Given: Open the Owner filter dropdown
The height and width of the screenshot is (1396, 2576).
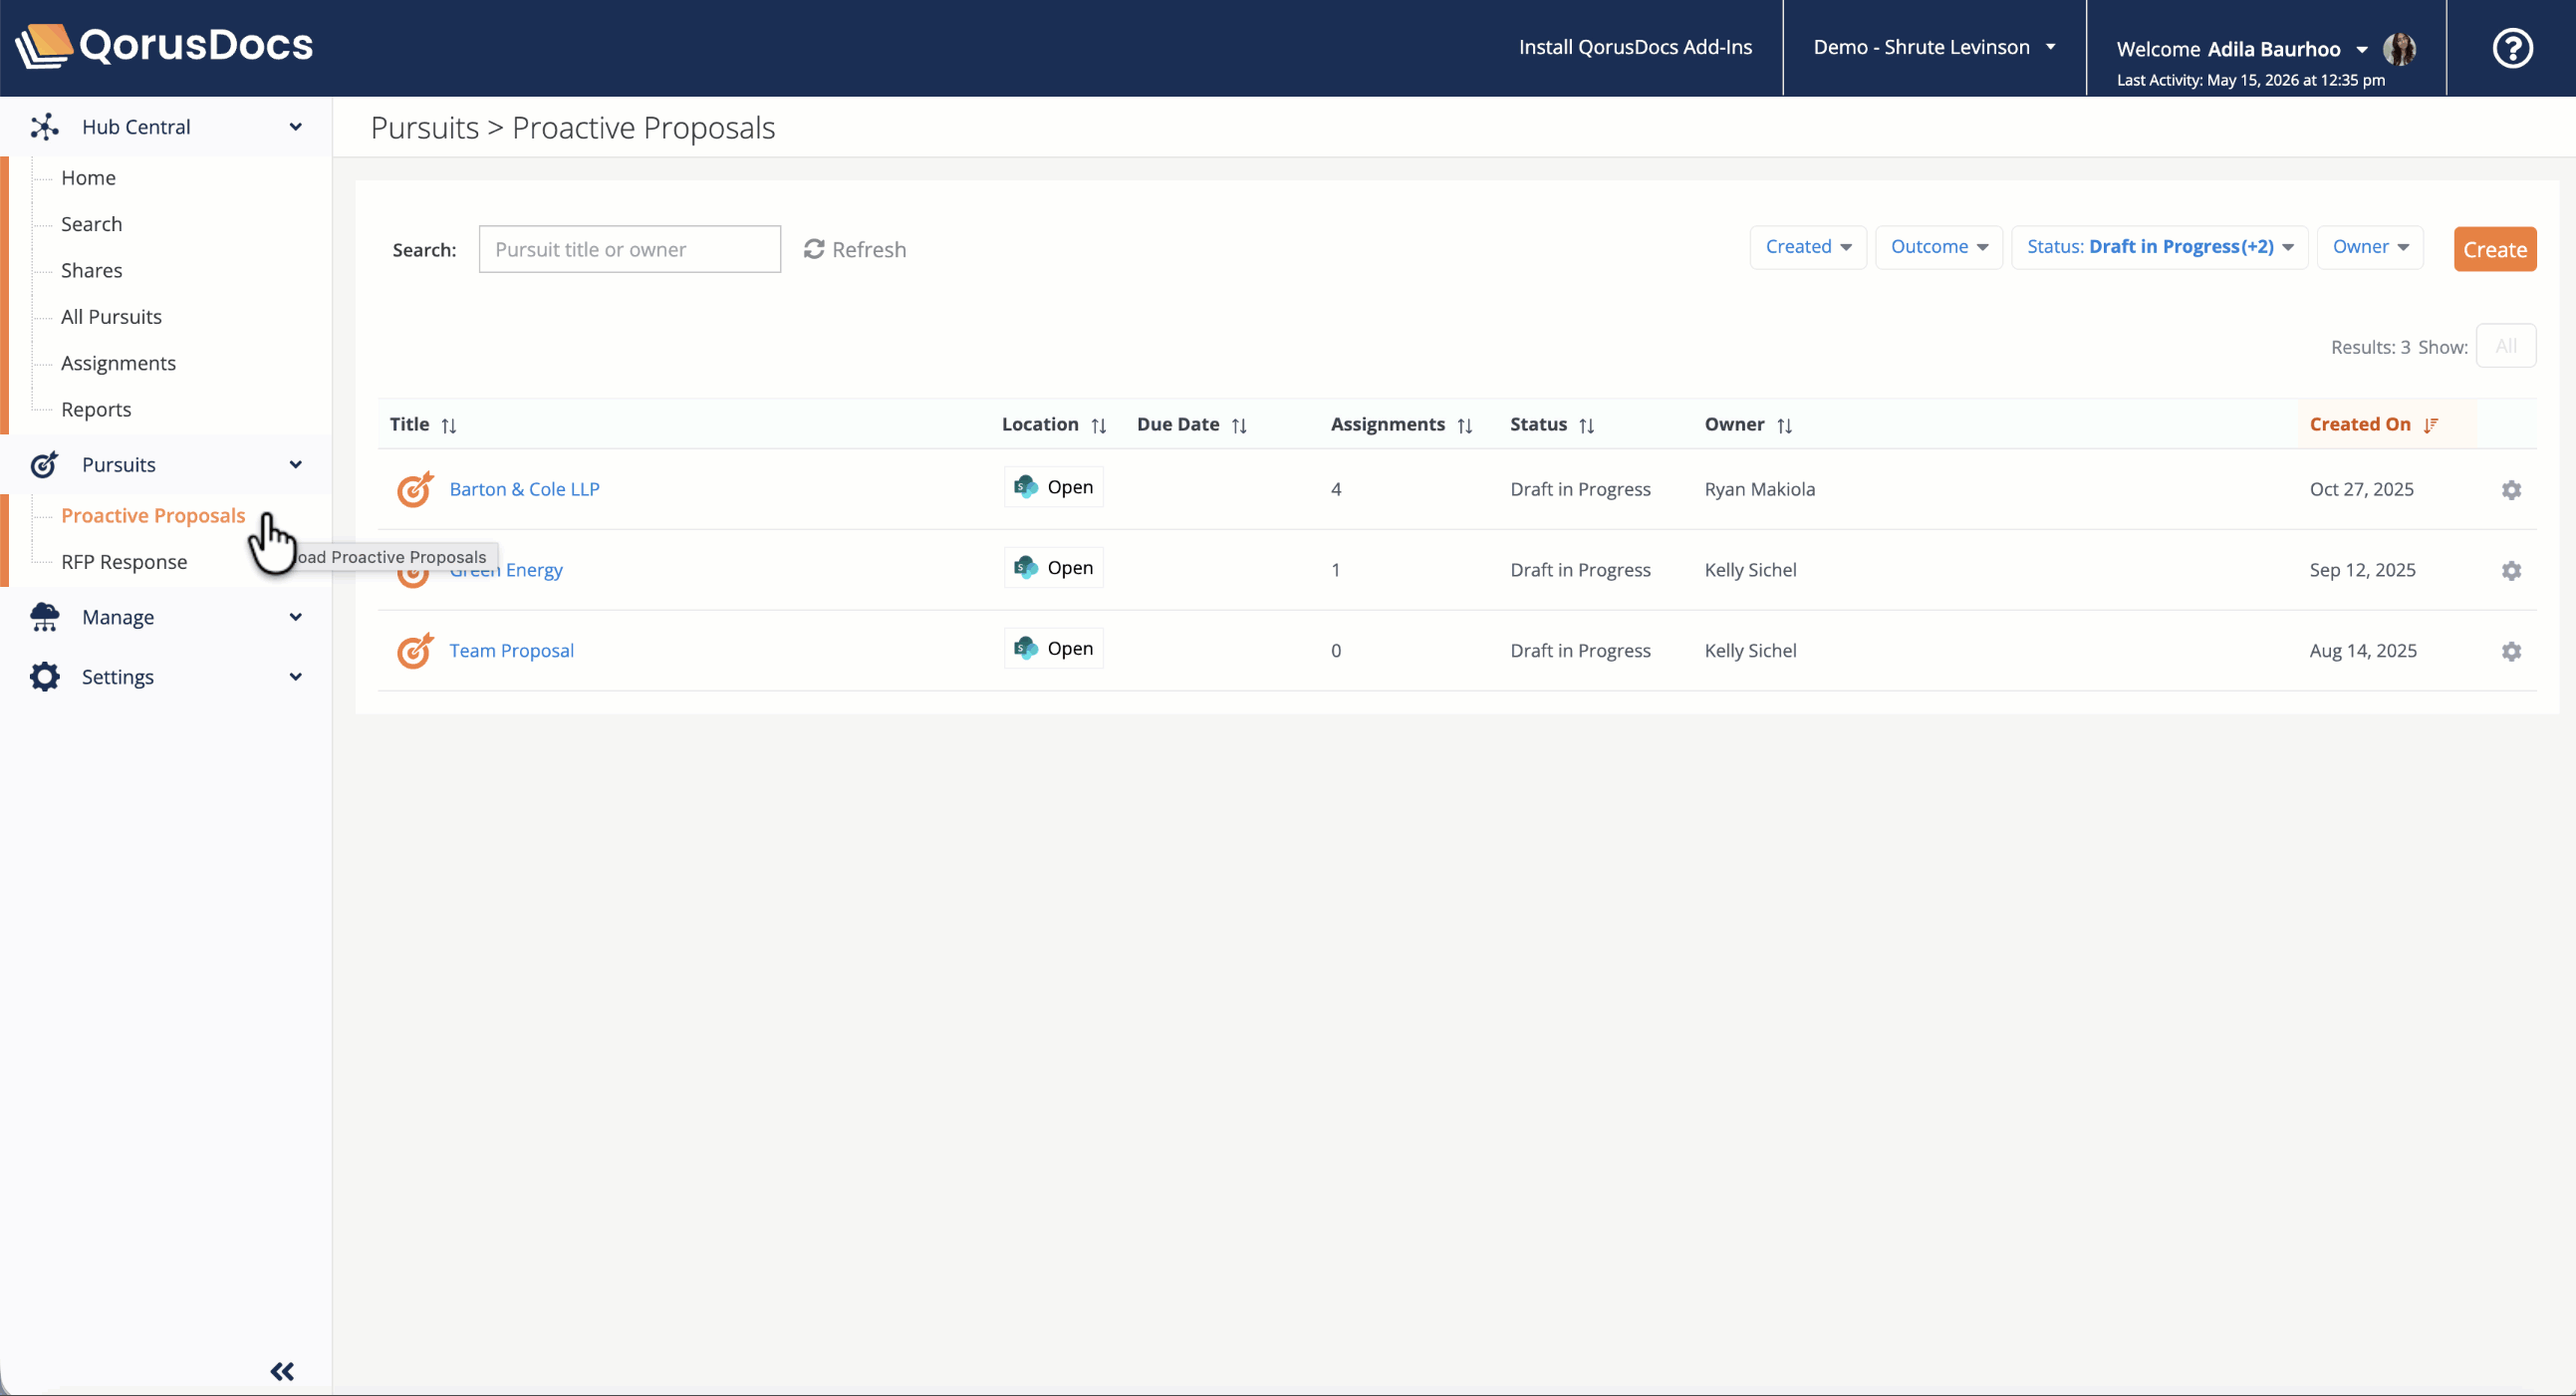Looking at the screenshot, I should 2370,247.
